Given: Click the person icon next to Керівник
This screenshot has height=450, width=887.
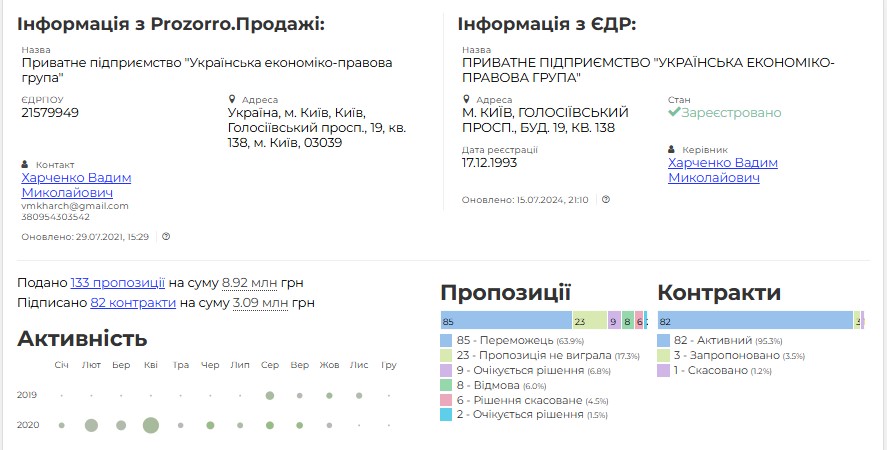Looking at the screenshot, I should (671, 149).
